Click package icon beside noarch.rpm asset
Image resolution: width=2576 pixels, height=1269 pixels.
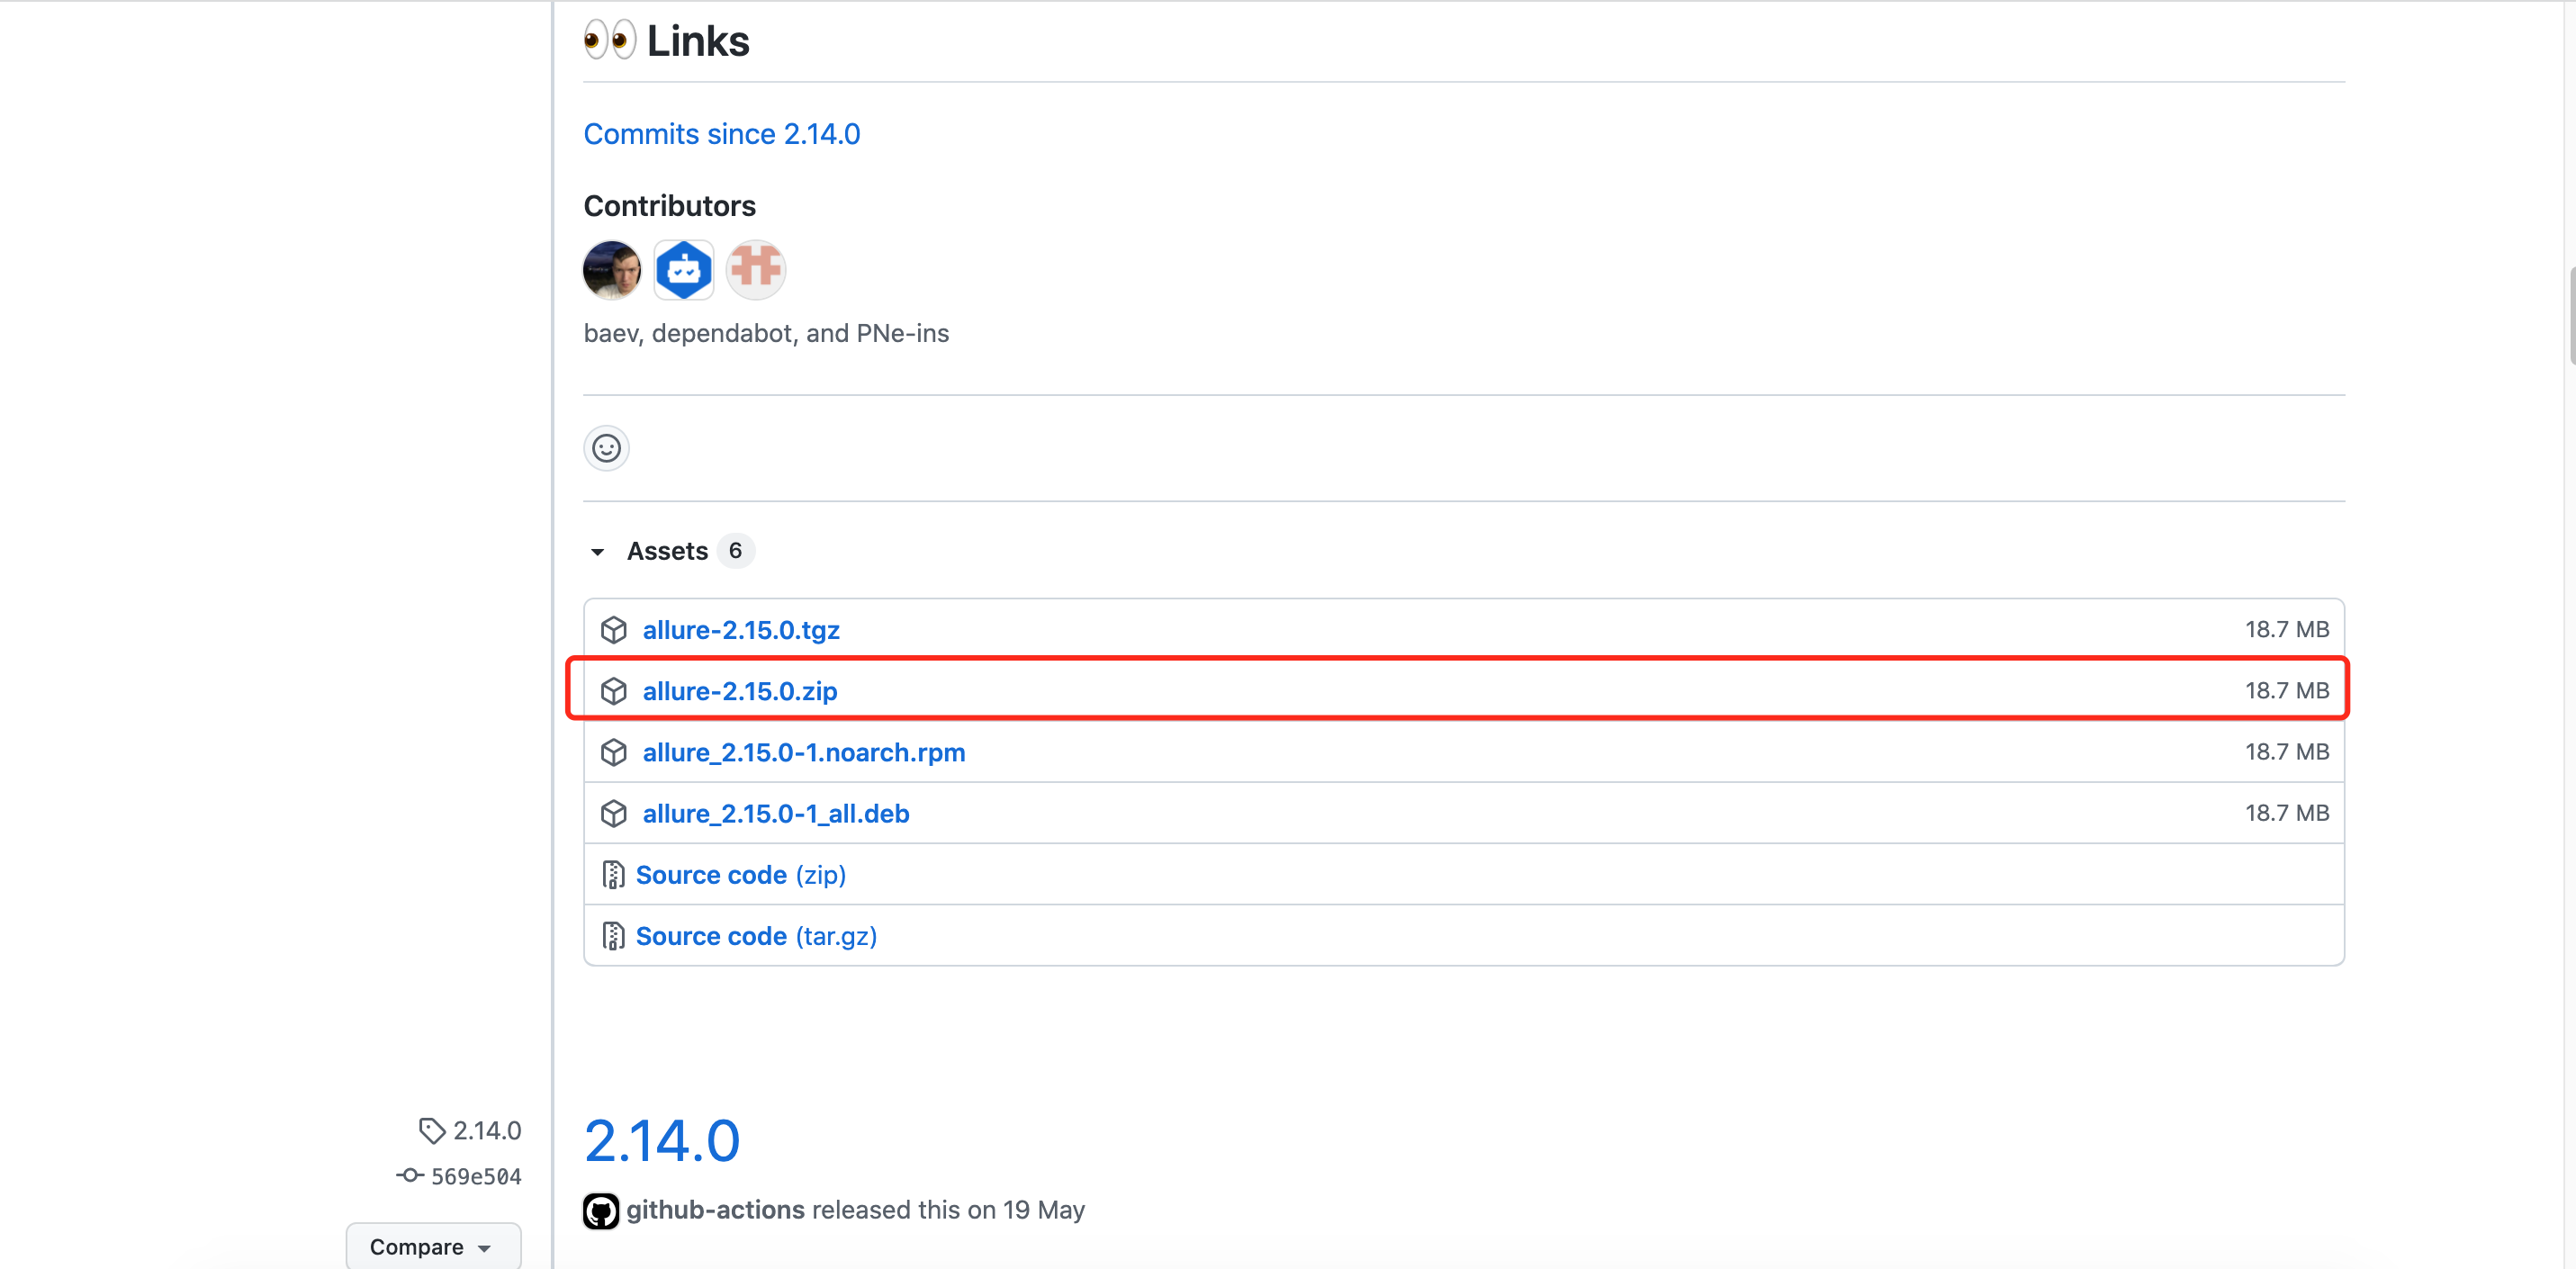click(x=614, y=752)
